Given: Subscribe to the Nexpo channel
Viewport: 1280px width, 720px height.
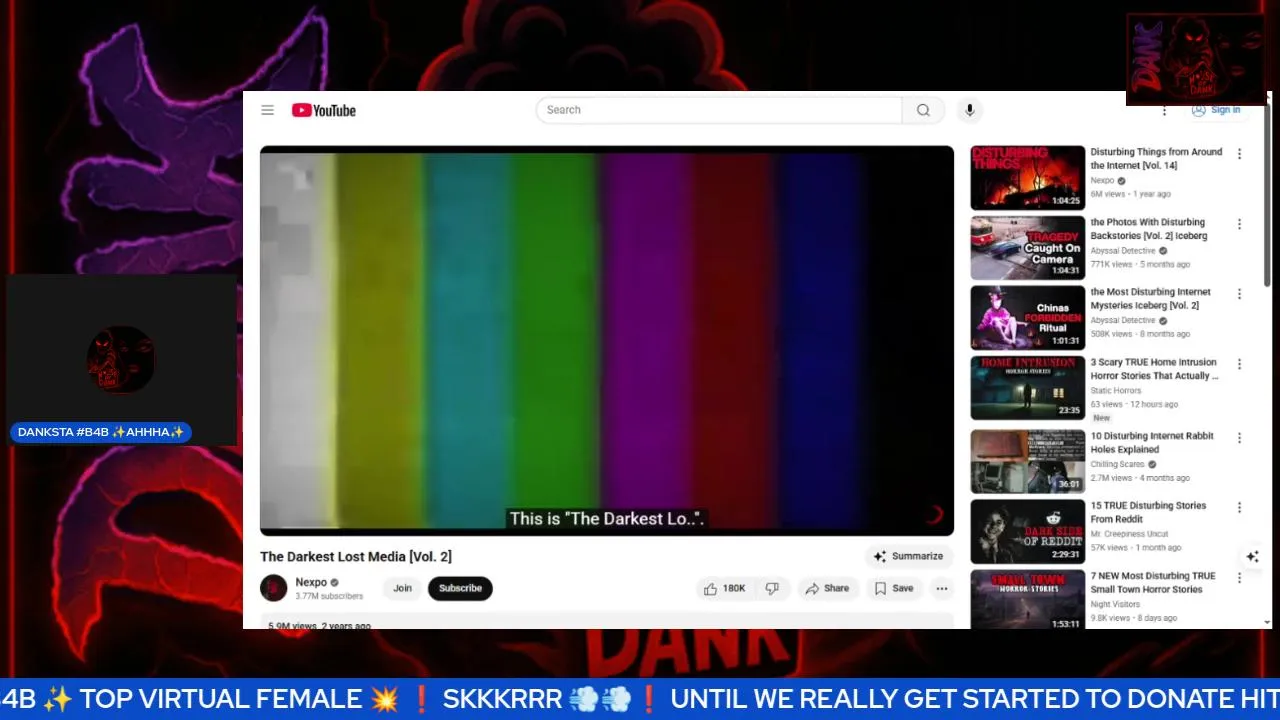Looking at the screenshot, I should click(x=460, y=588).
